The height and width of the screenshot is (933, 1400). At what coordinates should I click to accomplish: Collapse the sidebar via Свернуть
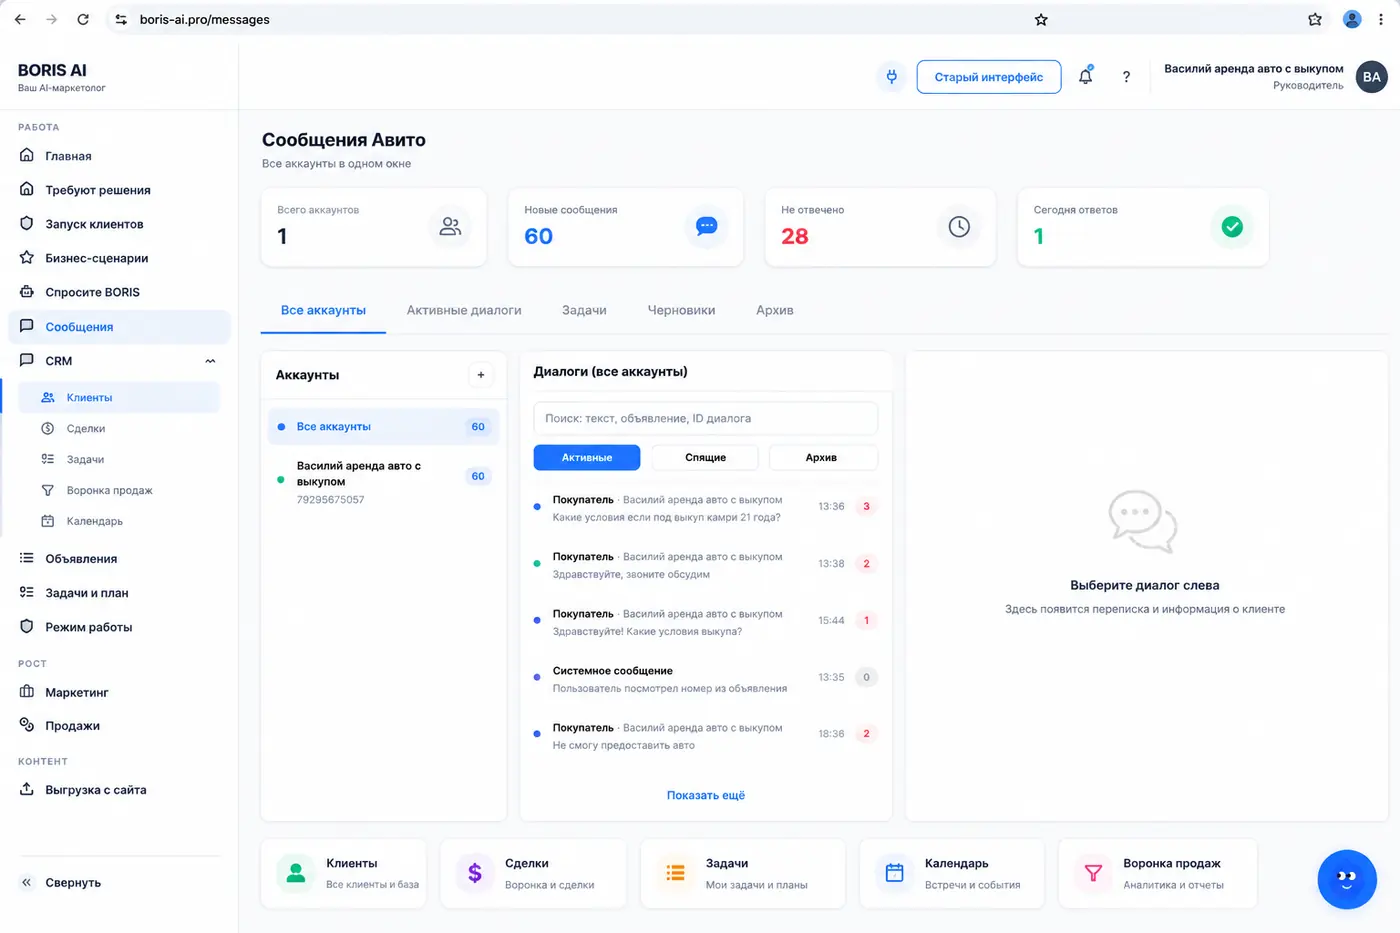click(x=61, y=882)
